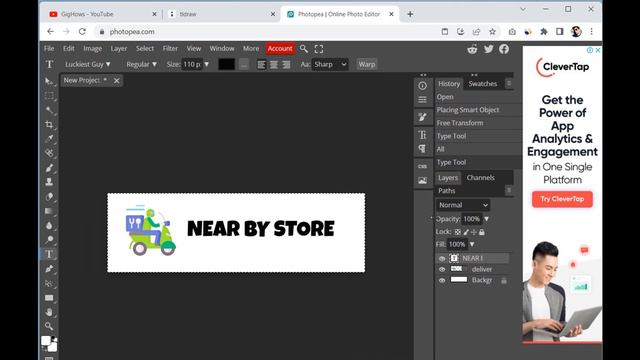This screenshot has width=640, height=360.
Task: Hide the NEAR text layer
Action: click(x=442, y=258)
